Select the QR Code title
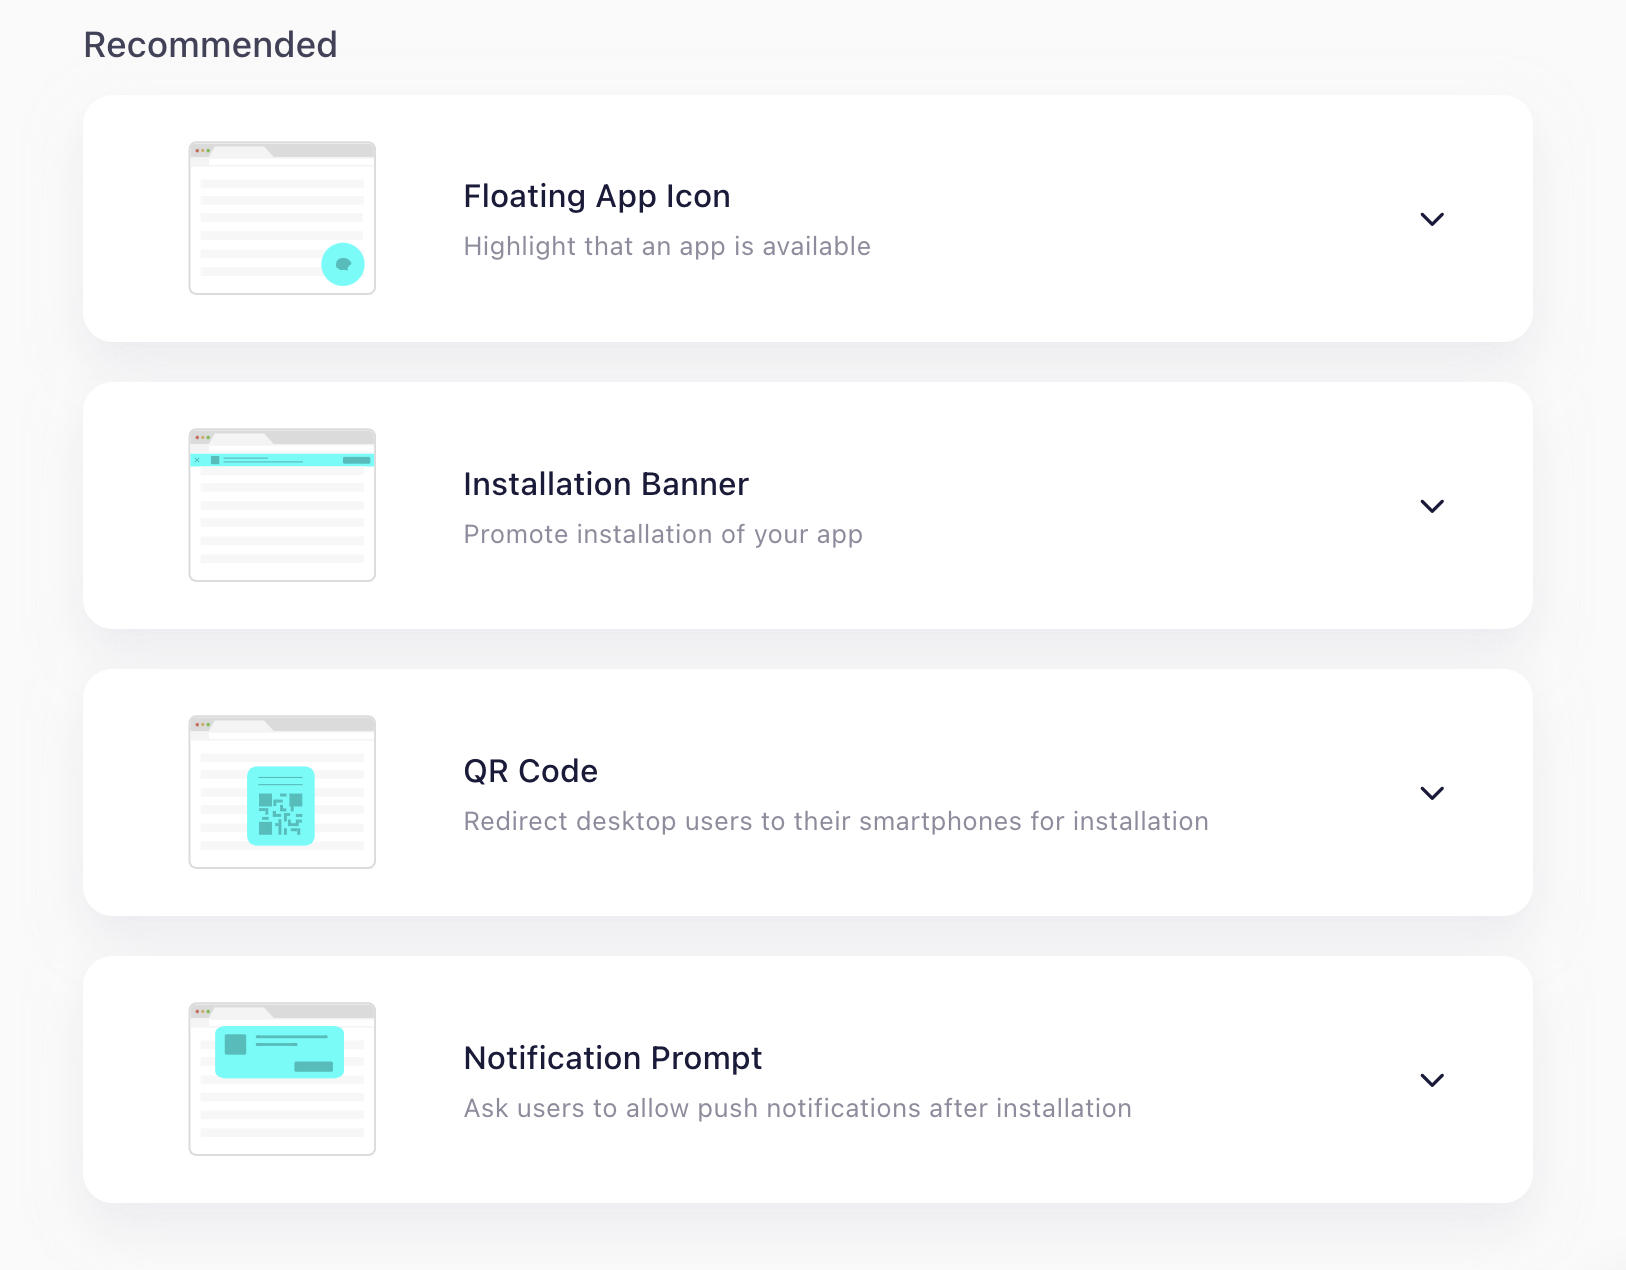1626x1270 pixels. pyautogui.click(x=531, y=771)
